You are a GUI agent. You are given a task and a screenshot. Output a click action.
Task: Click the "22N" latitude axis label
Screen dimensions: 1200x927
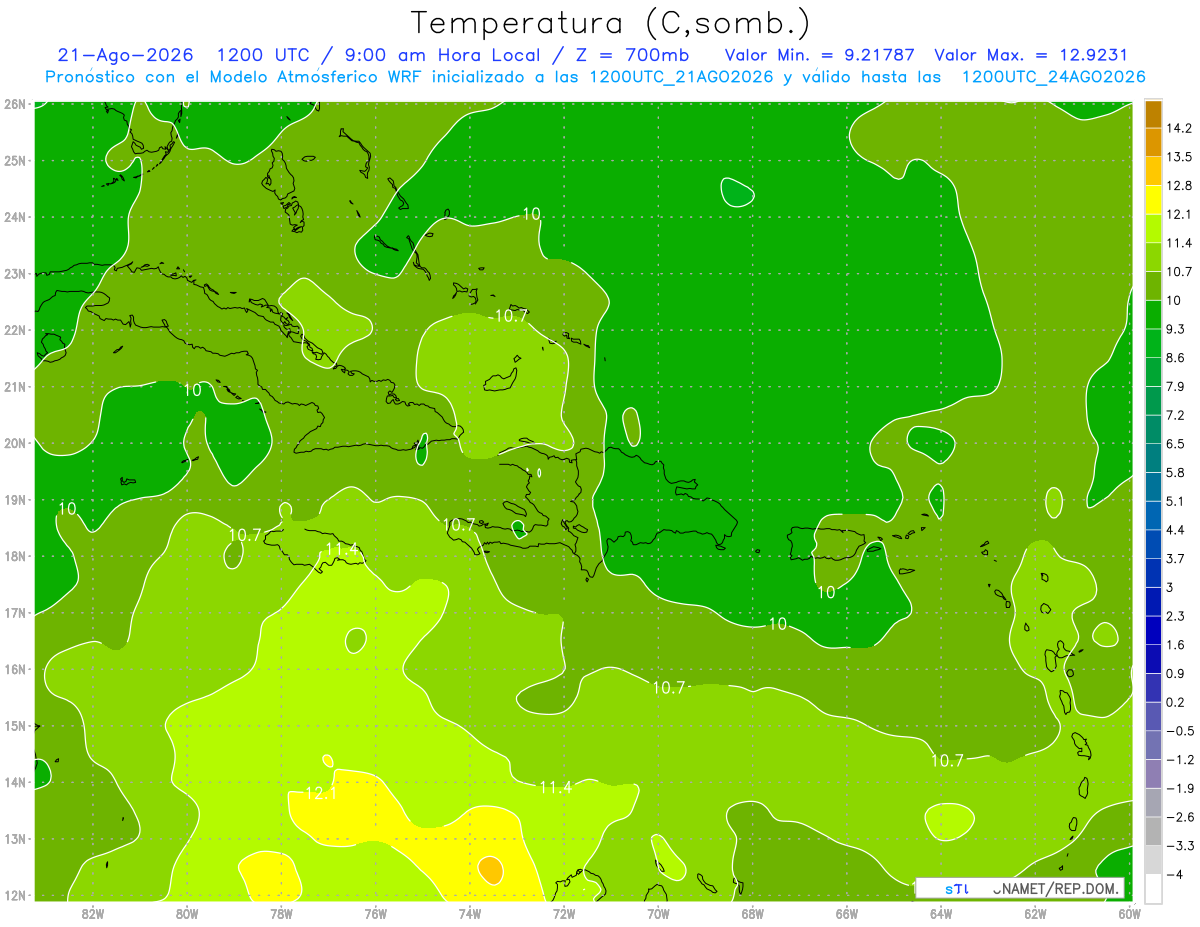(14, 330)
